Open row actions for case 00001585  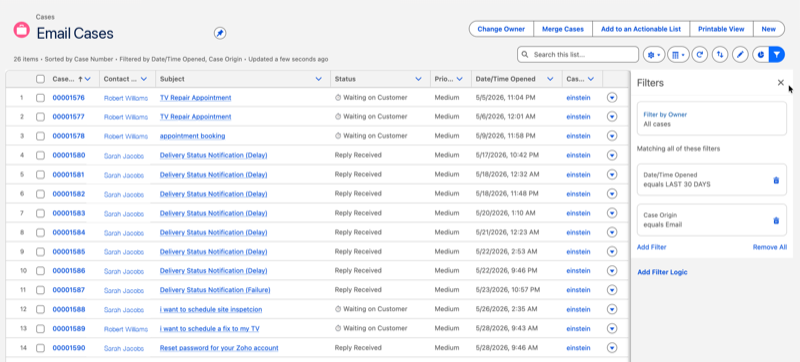pyautogui.click(x=612, y=251)
